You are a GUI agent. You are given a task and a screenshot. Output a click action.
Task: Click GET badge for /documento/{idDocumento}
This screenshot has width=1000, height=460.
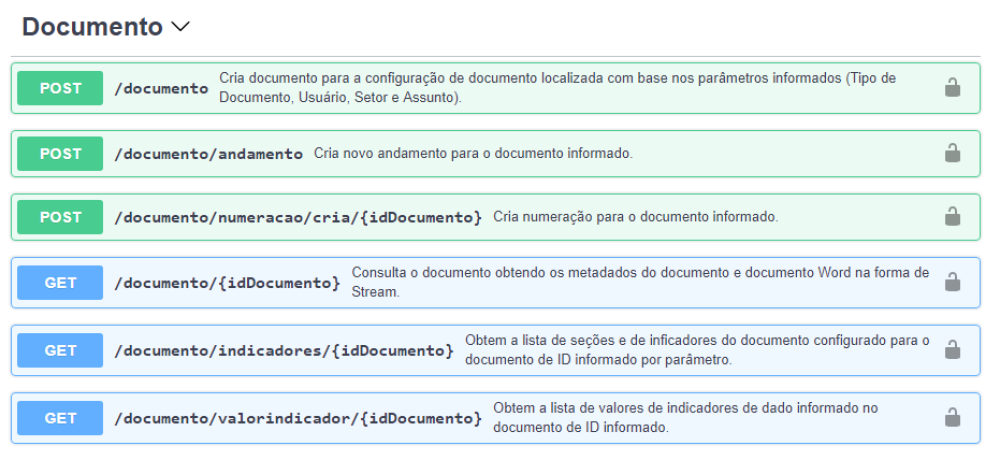click(60, 283)
